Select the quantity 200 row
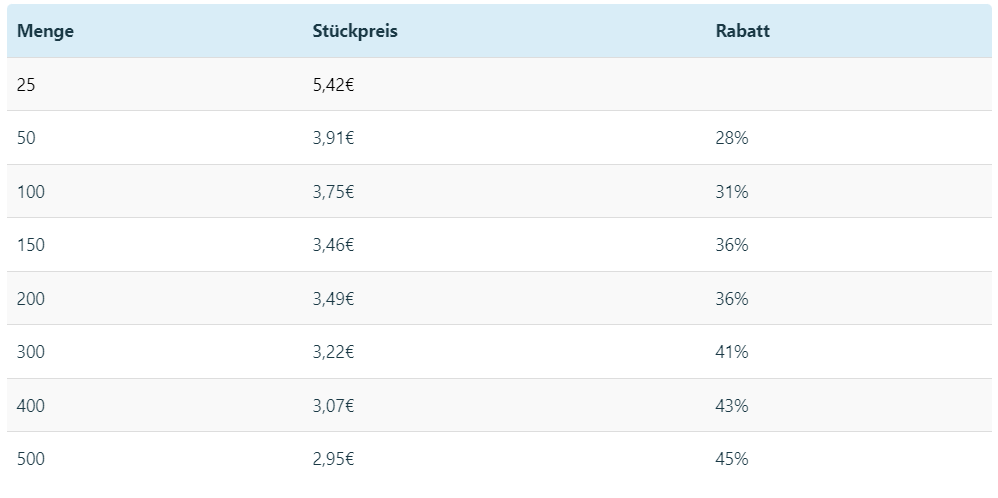Screen dimensions: 998x498 [x=499, y=298]
